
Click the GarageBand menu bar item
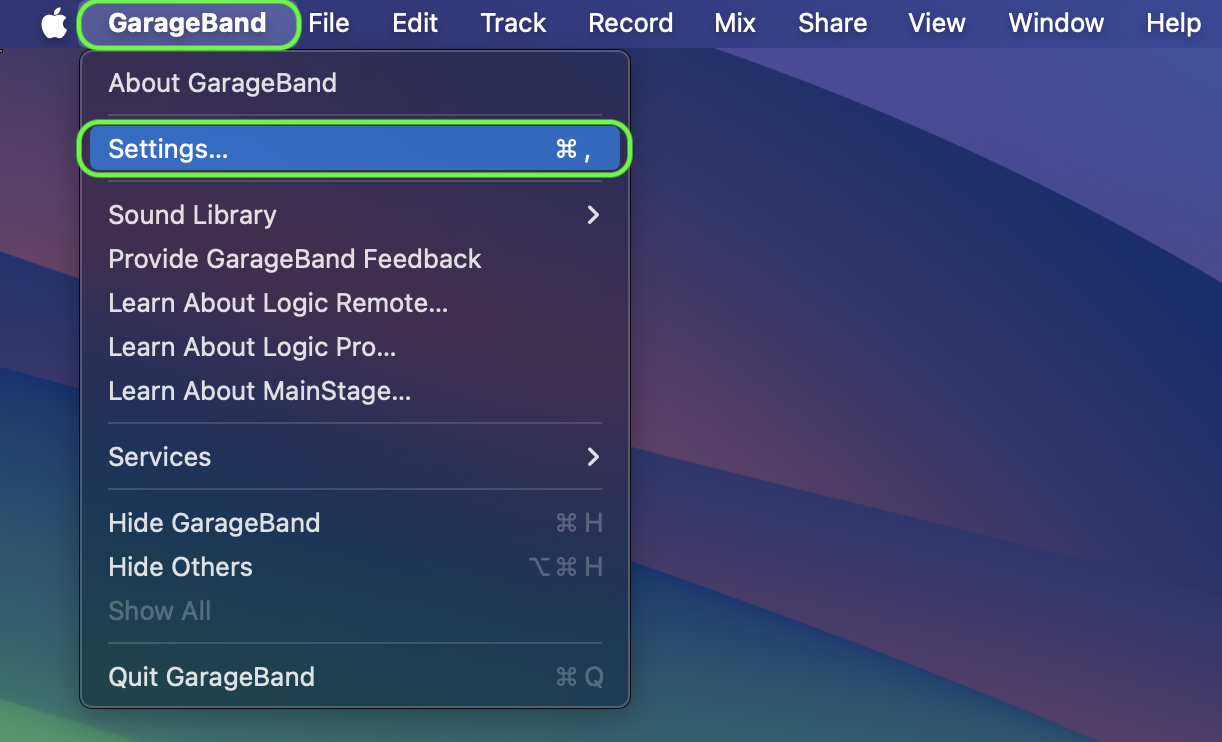[x=187, y=23]
